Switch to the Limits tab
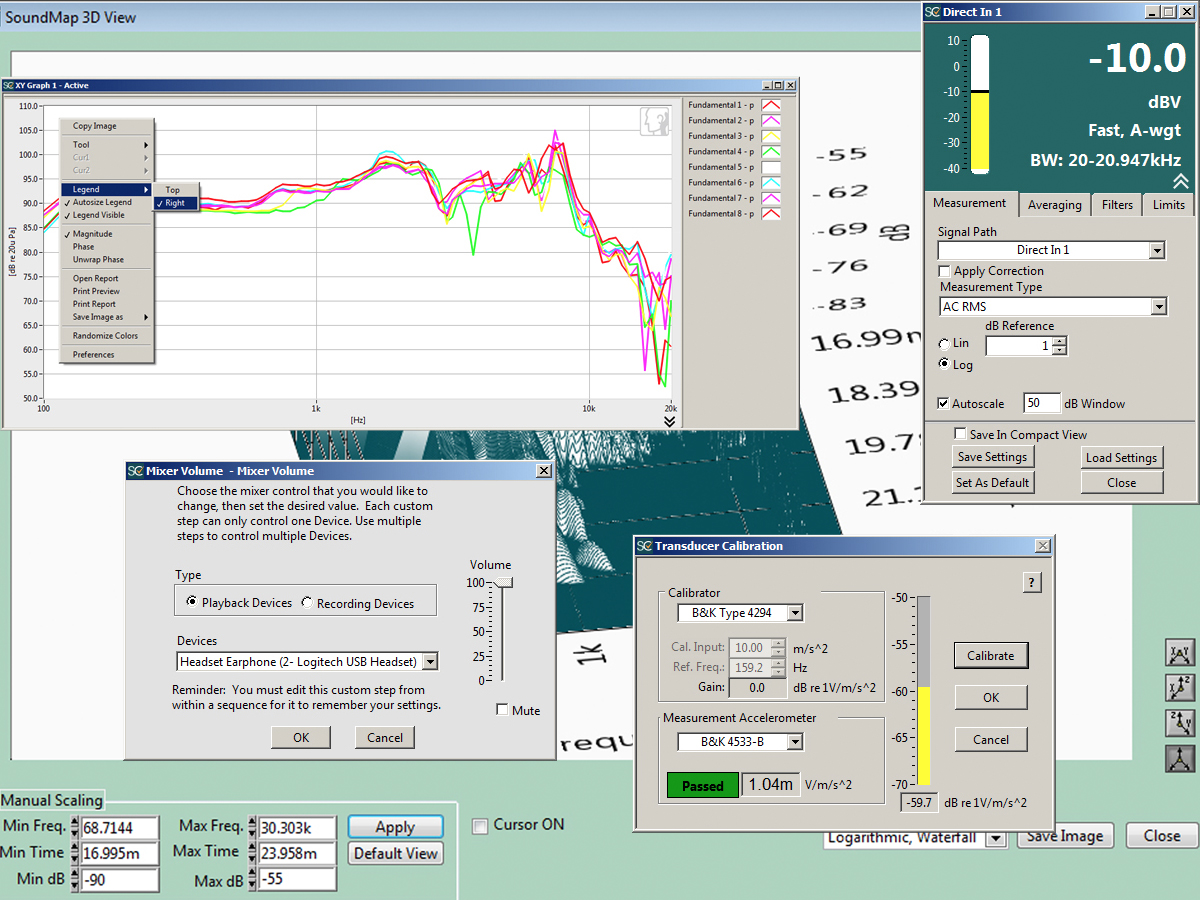This screenshot has height=900, width=1200. [x=1168, y=205]
